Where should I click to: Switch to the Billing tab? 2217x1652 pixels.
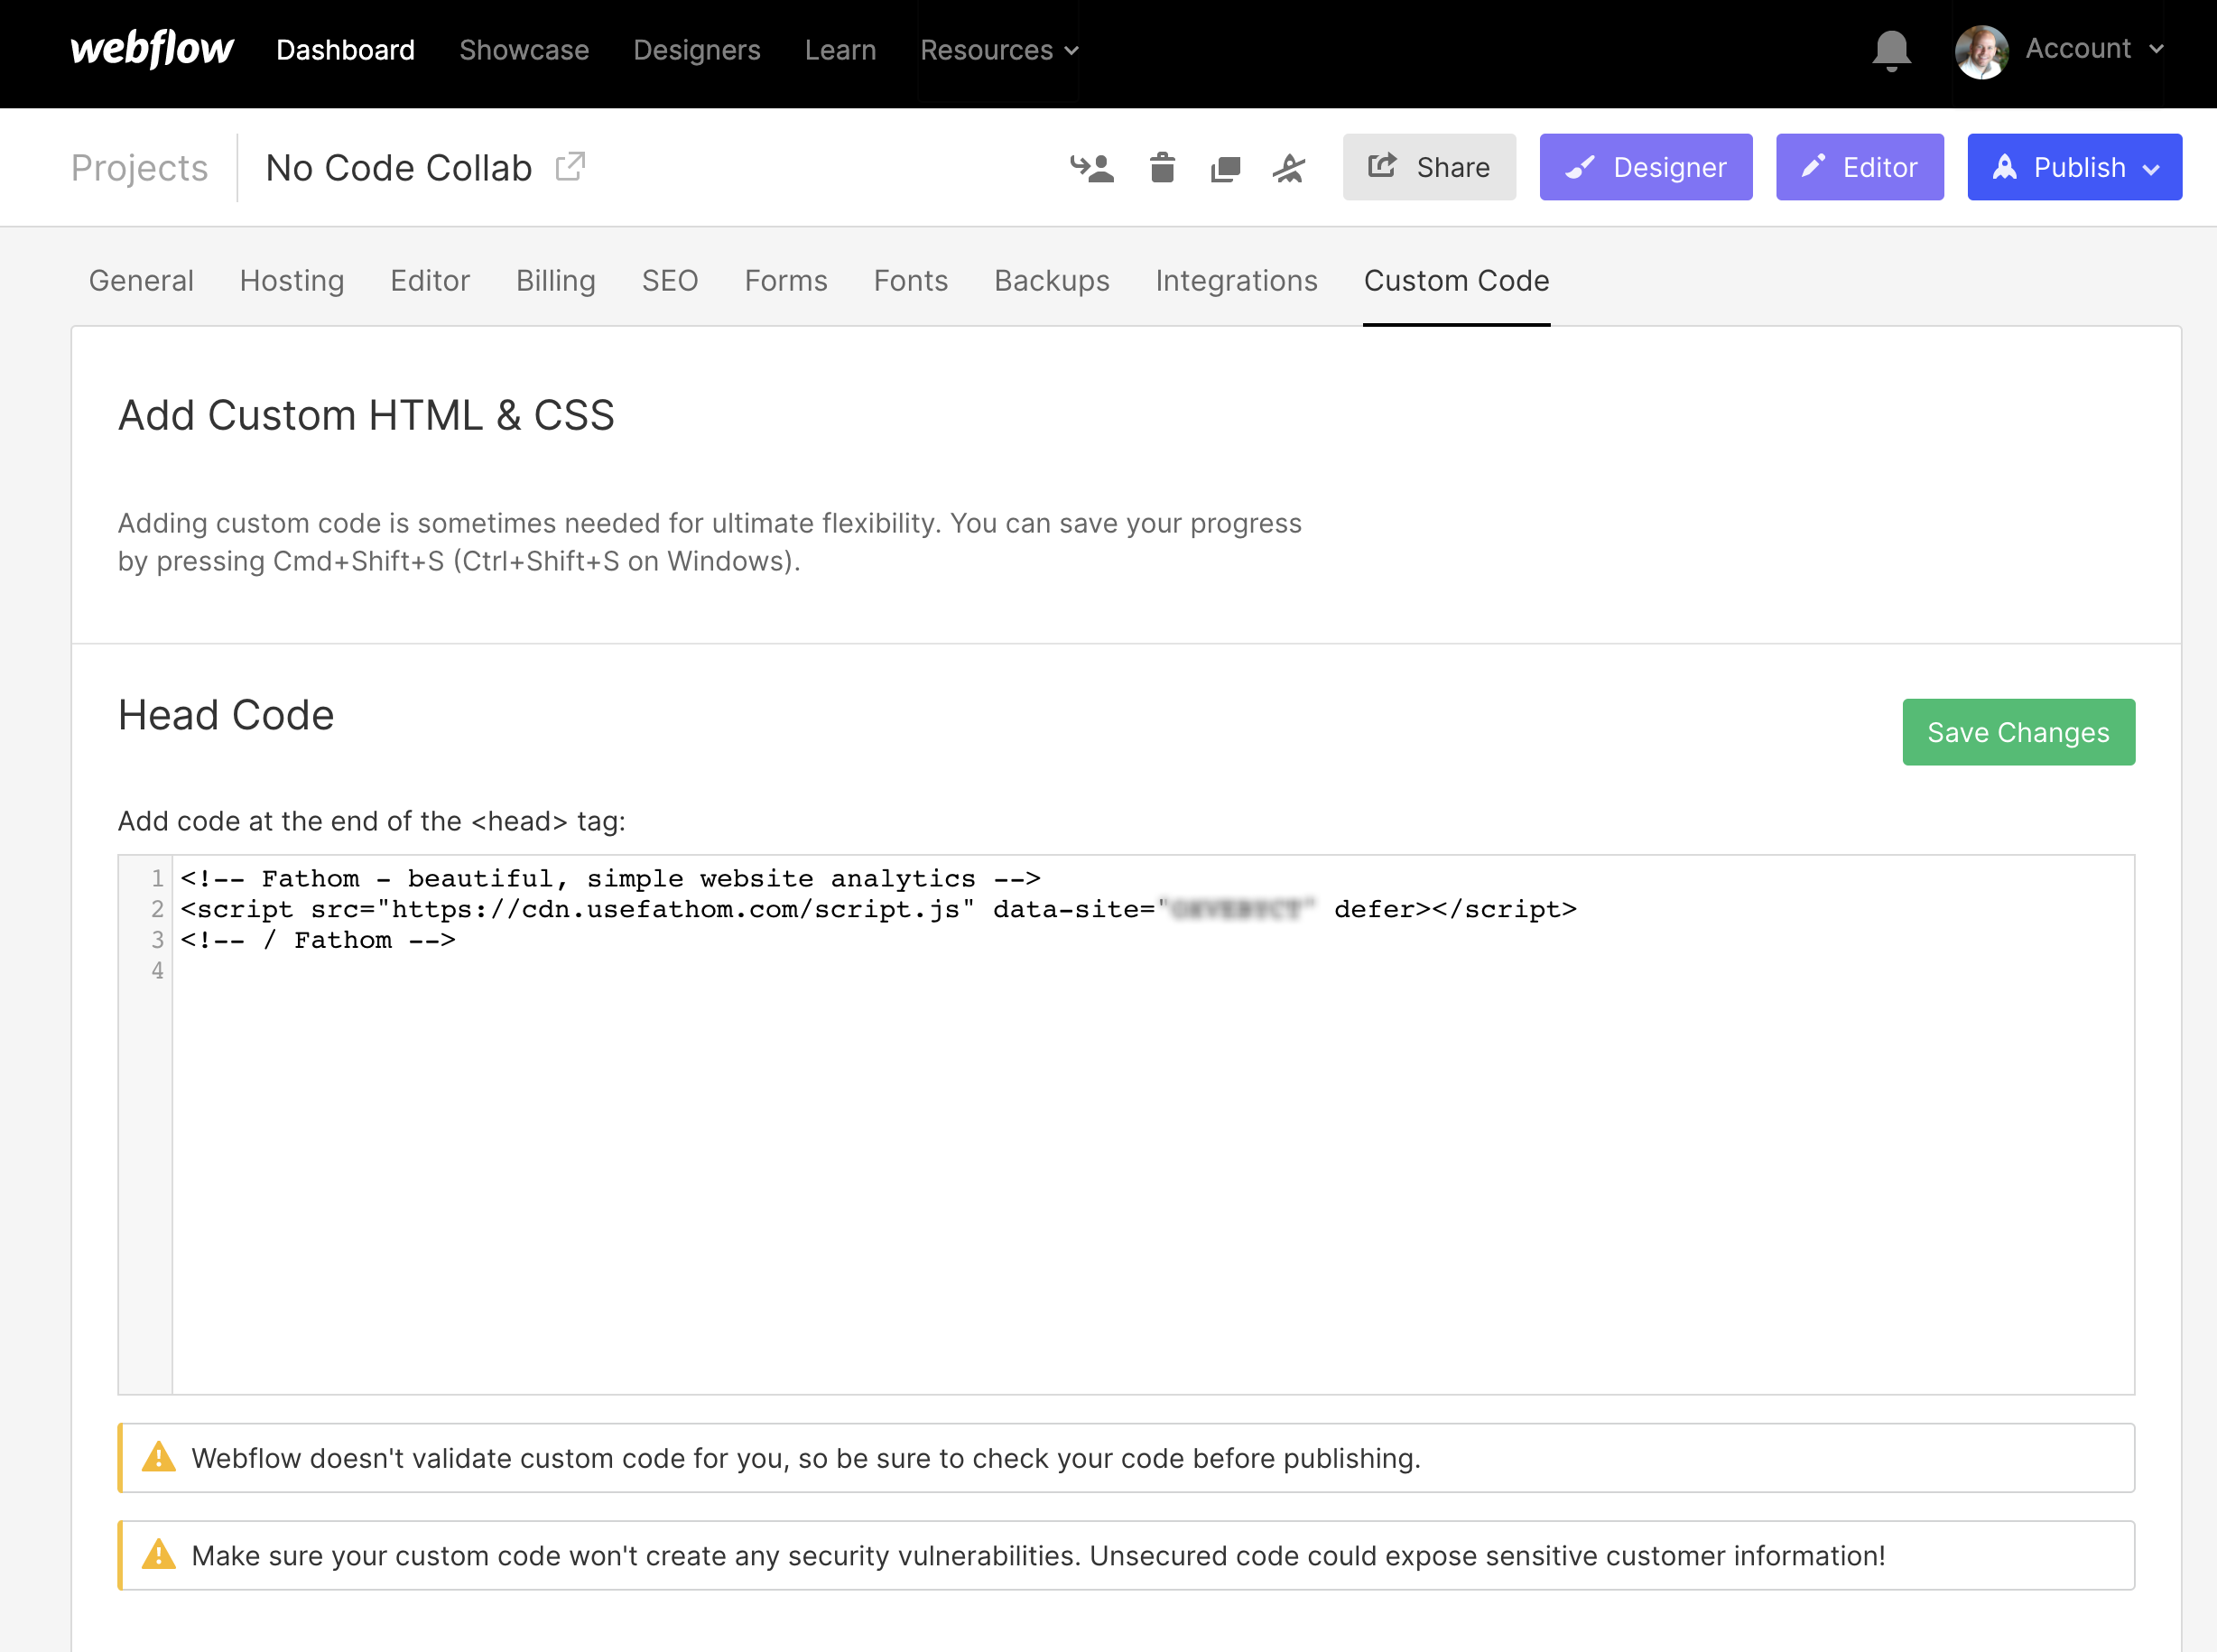click(555, 281)
